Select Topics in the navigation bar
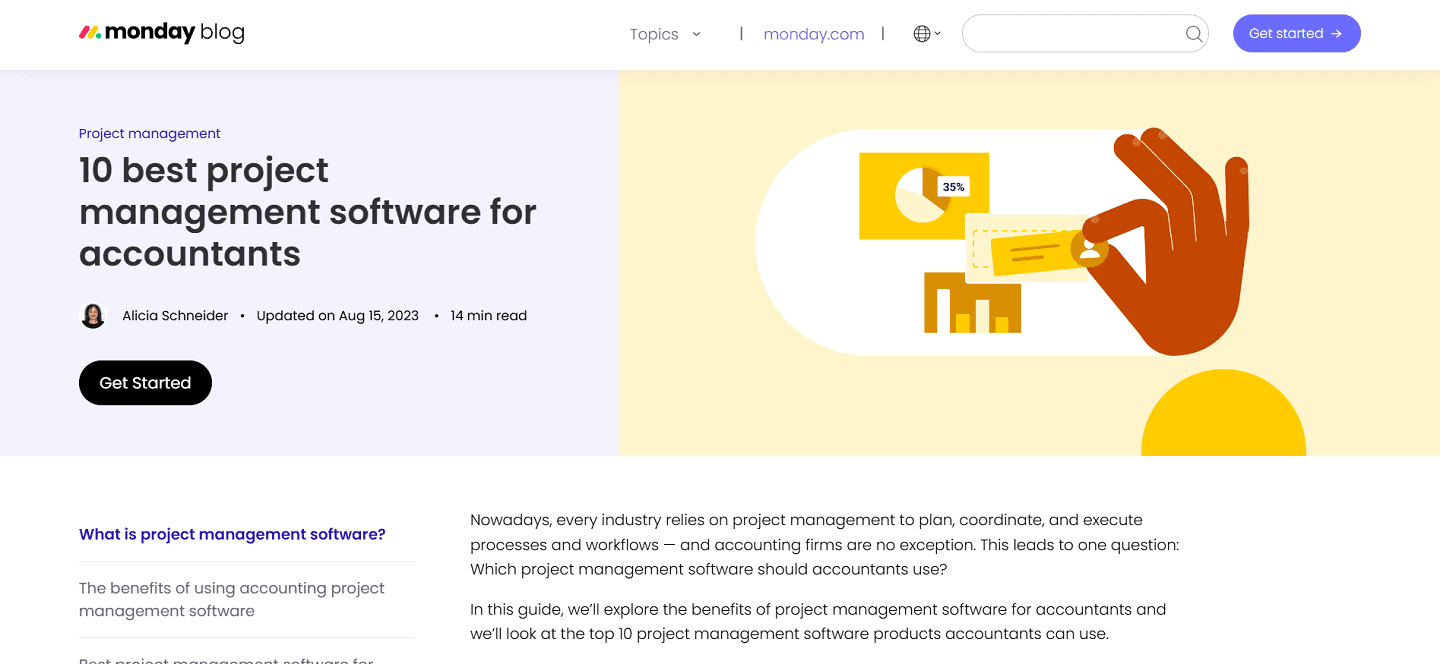Image resolution: width=1440 pixels, height=664 pixels. (x=653, y=34)
